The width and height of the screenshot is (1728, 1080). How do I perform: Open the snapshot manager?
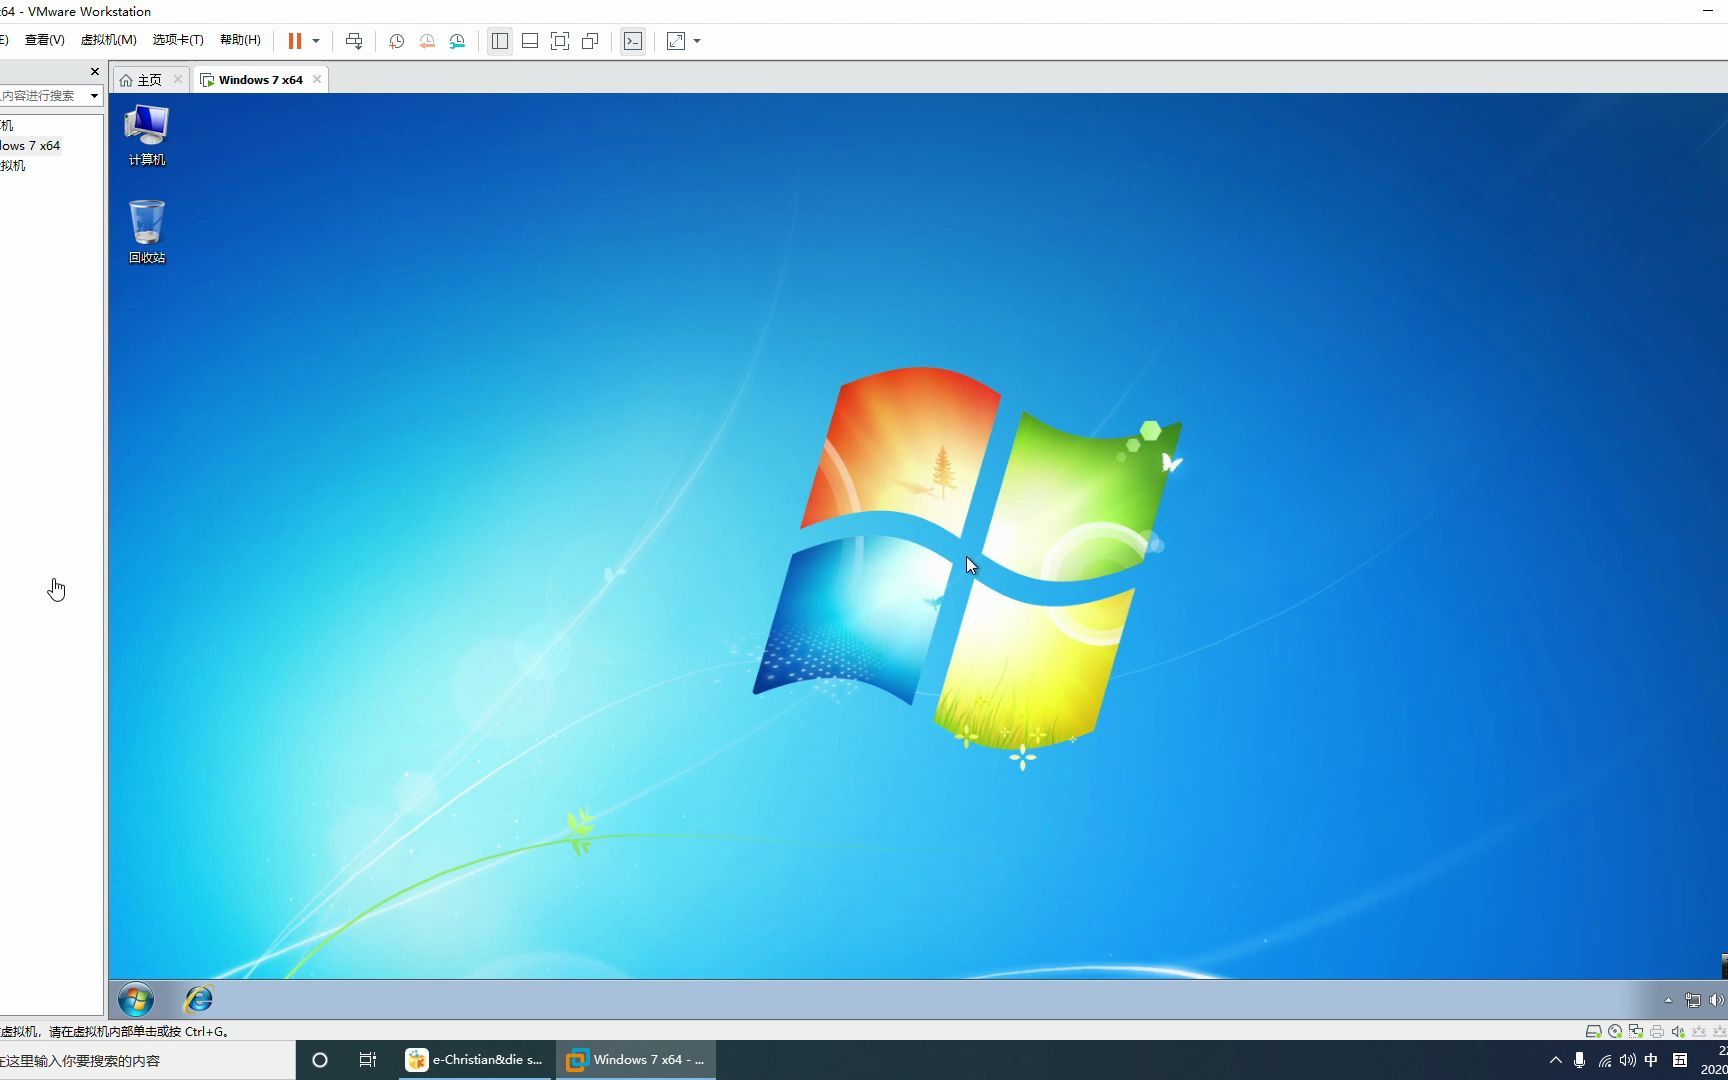click(x=457, y=41)
